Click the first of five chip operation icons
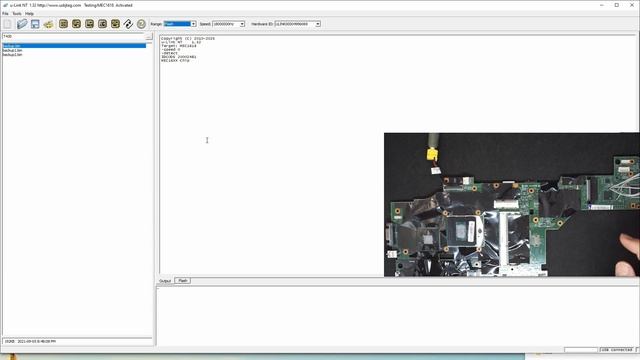This screenshot has width=640, height=360. pyautogui.click(x=63, y=24)
